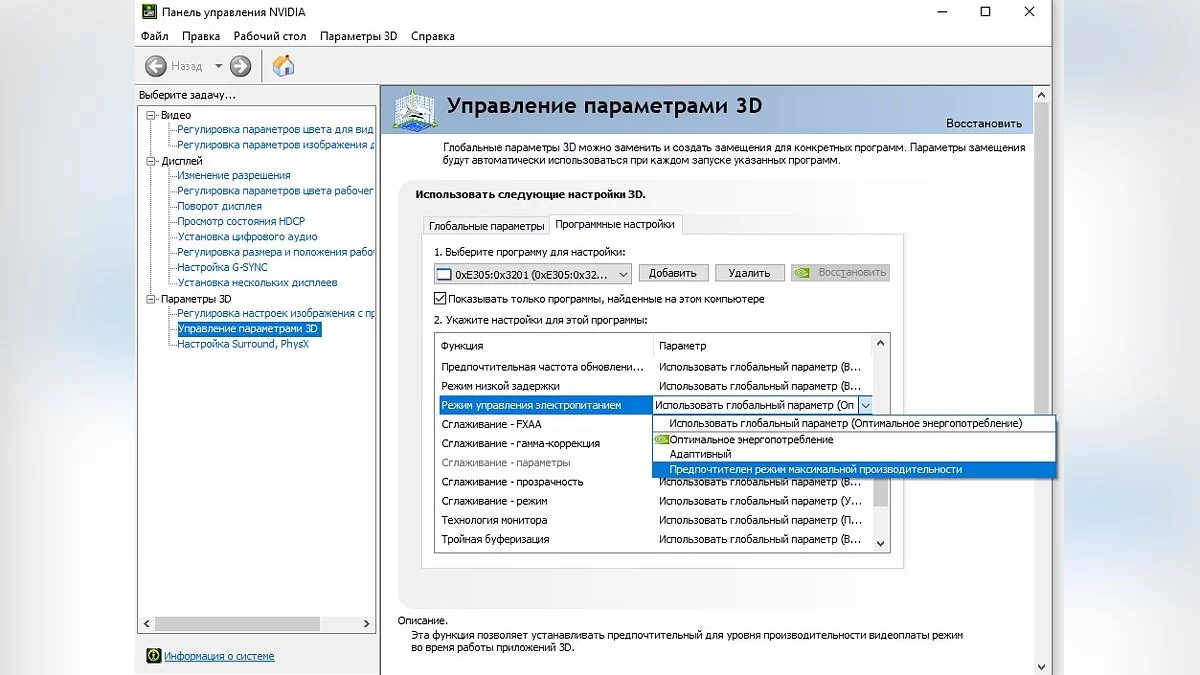1200x675 pixels.
Task: Select Режим низкой задержки row
Action: pos(654,386)
